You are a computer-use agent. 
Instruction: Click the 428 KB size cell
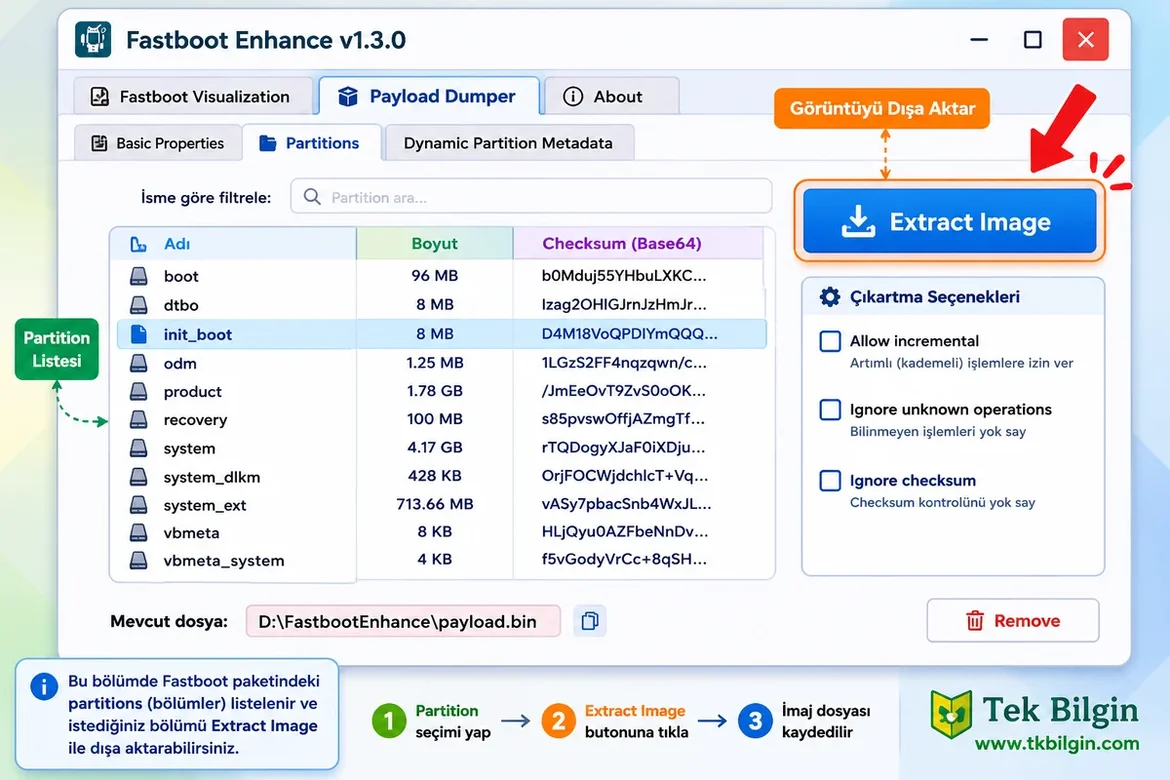point(435,475)
